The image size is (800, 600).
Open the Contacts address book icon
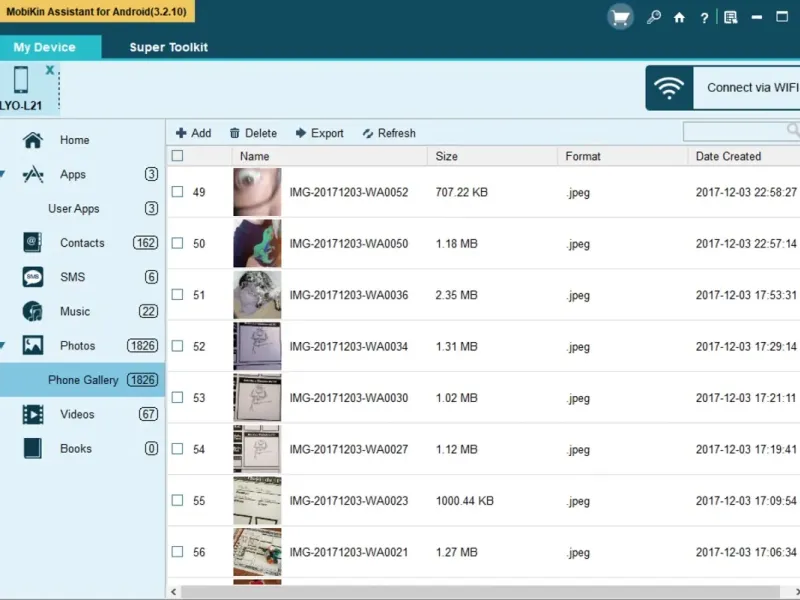click(33, 242)
